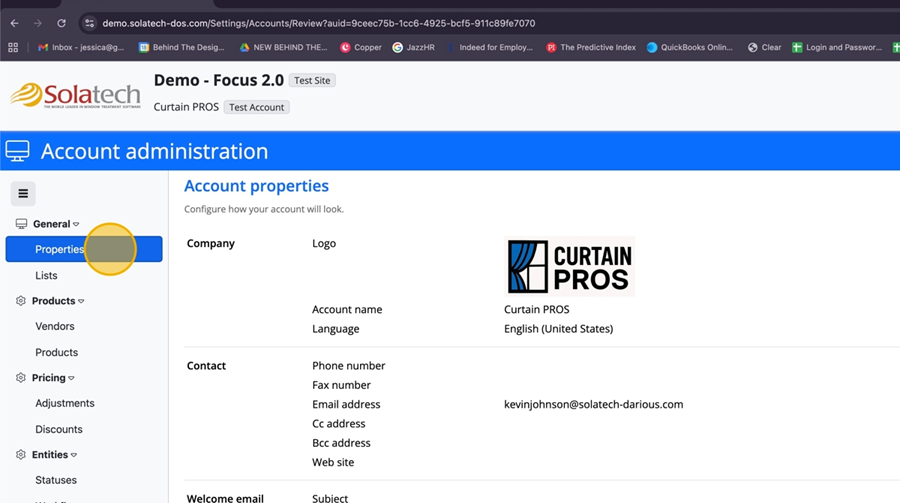Click the Email address label

(346, 404)
